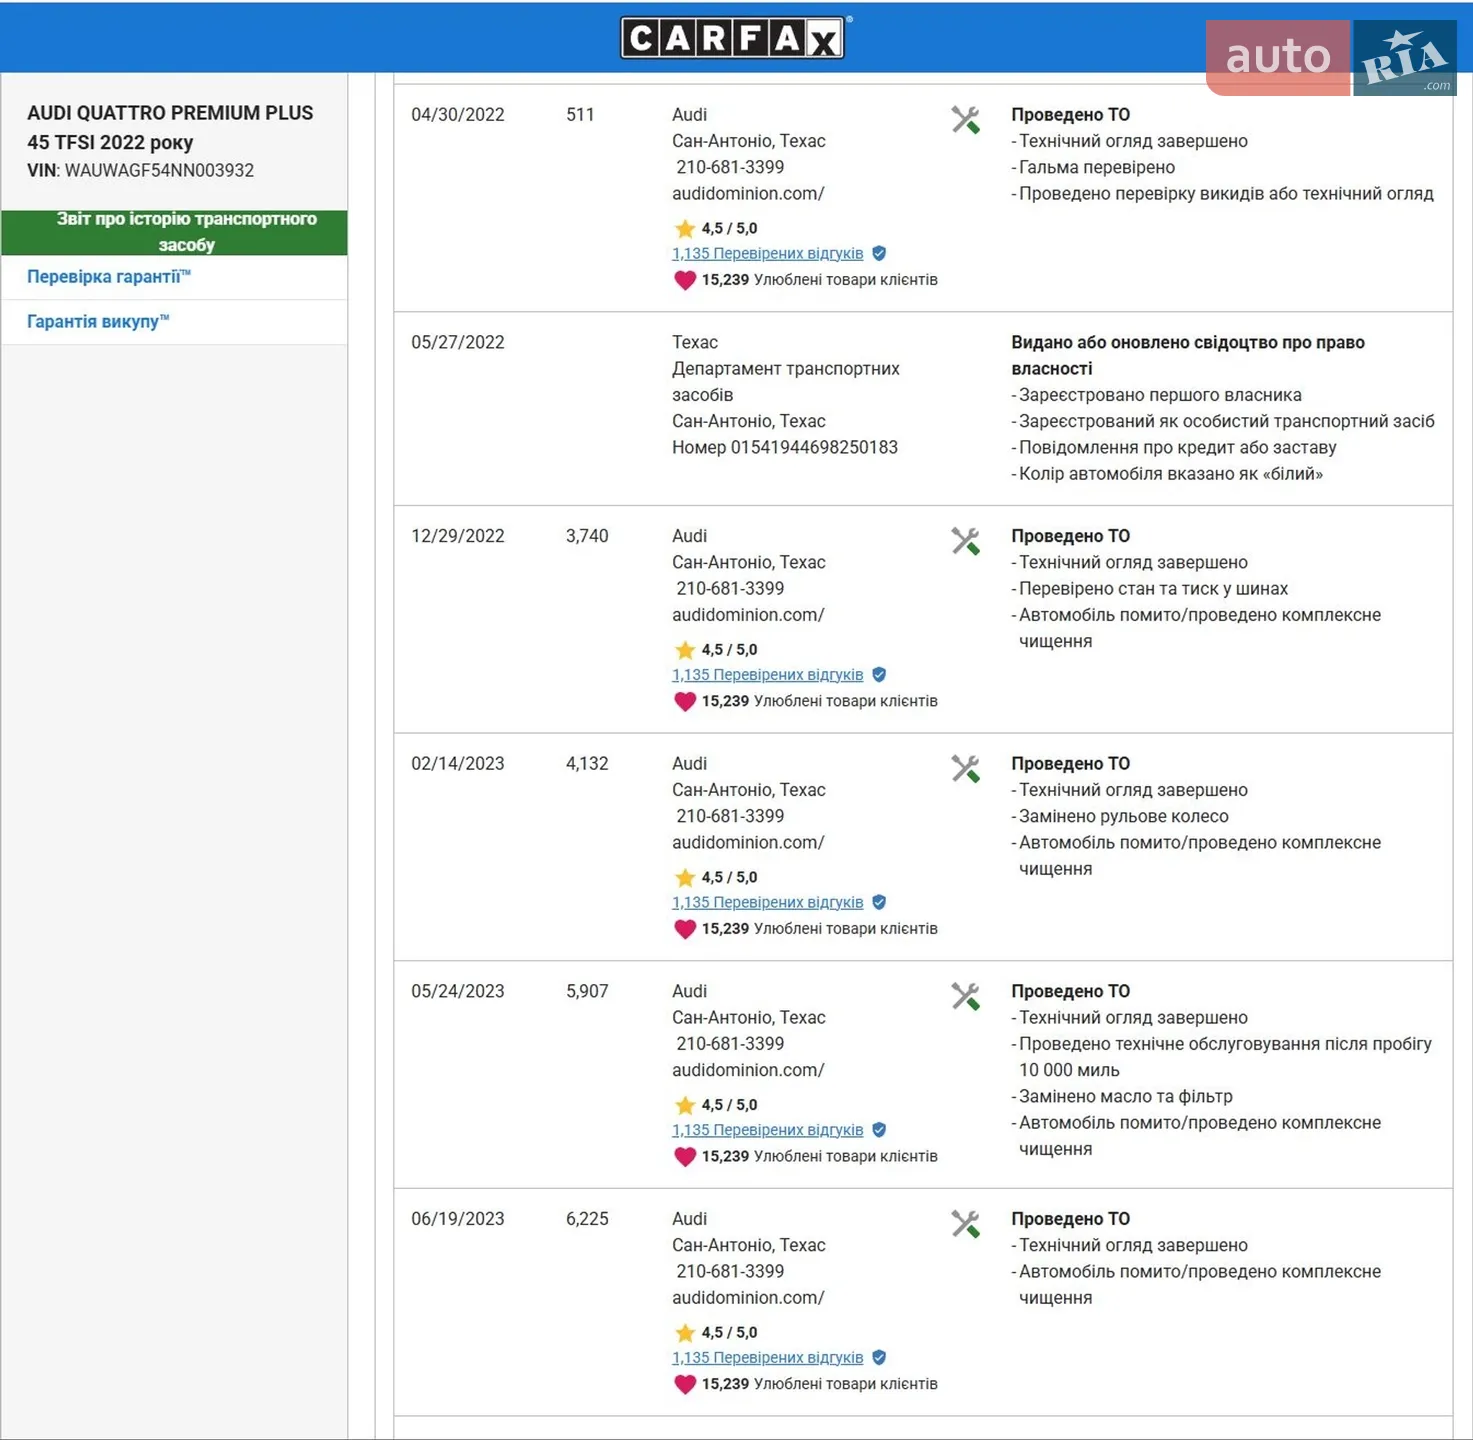This screenshot has width=1473, height=1440.
Task: Click date 12/29/2022
Action: coord(458,536)
